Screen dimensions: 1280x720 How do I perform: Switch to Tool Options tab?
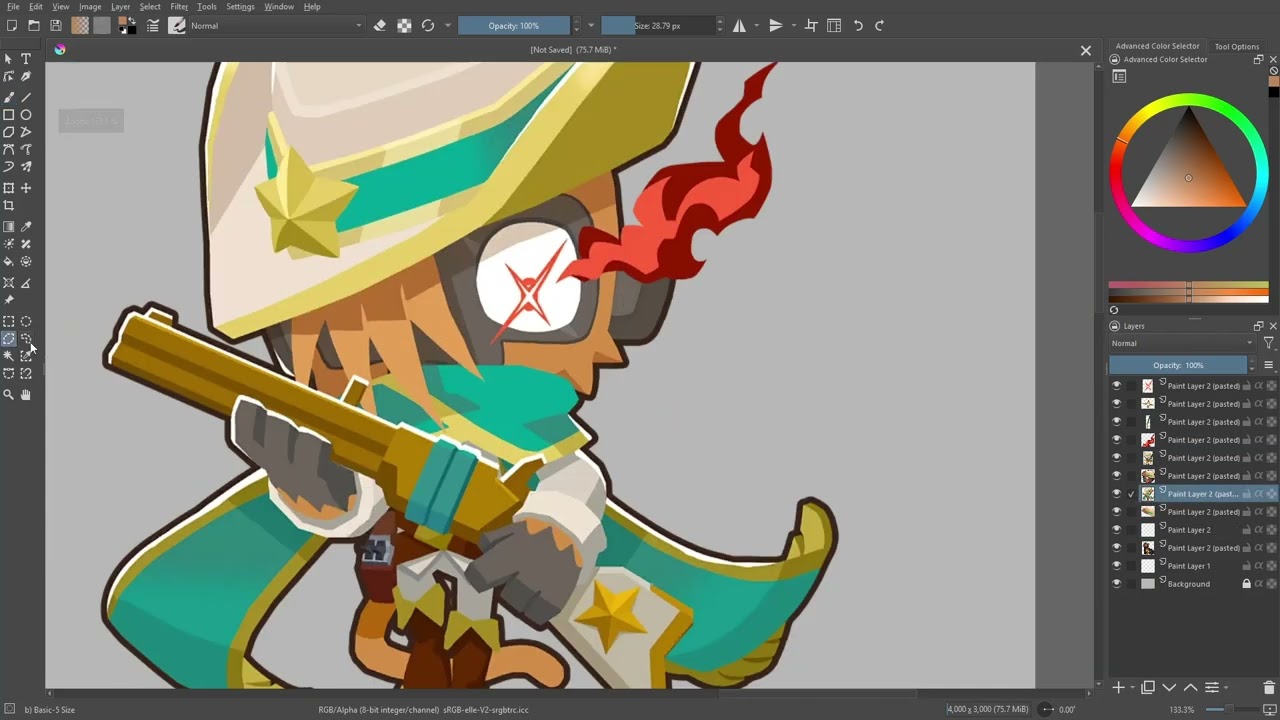point(1237,46)
